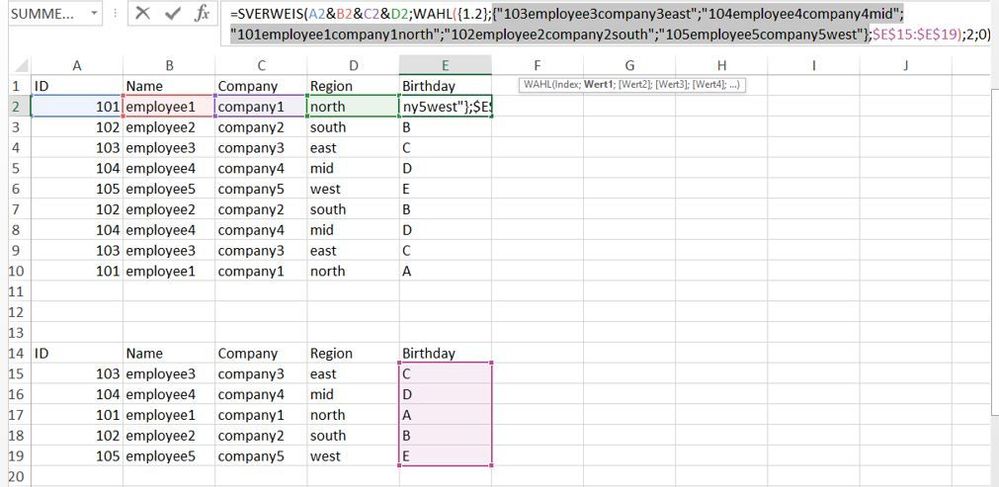The image size is (999, 487).
Task: Select row 6 header
Action: pos(18,189)
